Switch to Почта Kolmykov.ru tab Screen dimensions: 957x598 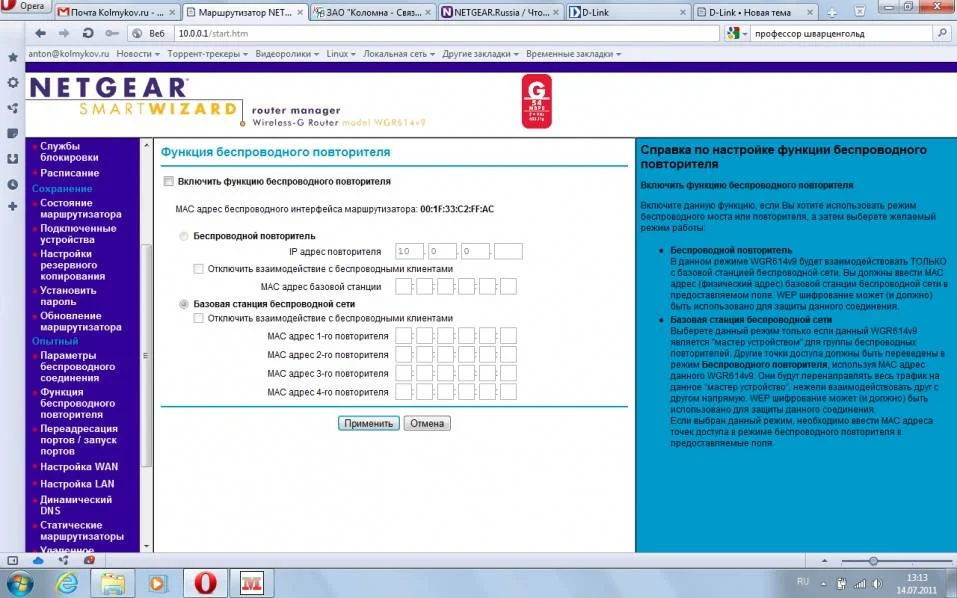tap(117, 12)
